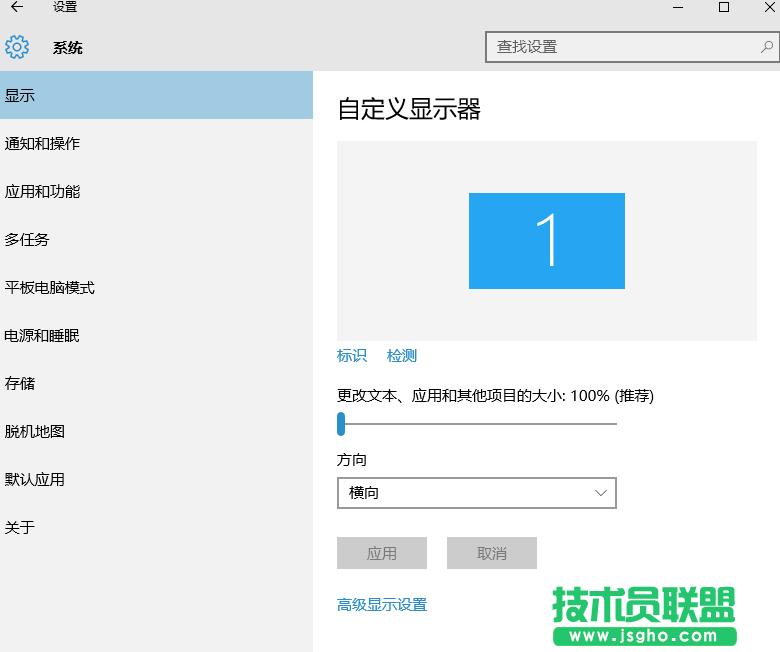Open the 存储 settings page
The height and width of the screenshot is (652, 780).
click(x=20, y=384)
